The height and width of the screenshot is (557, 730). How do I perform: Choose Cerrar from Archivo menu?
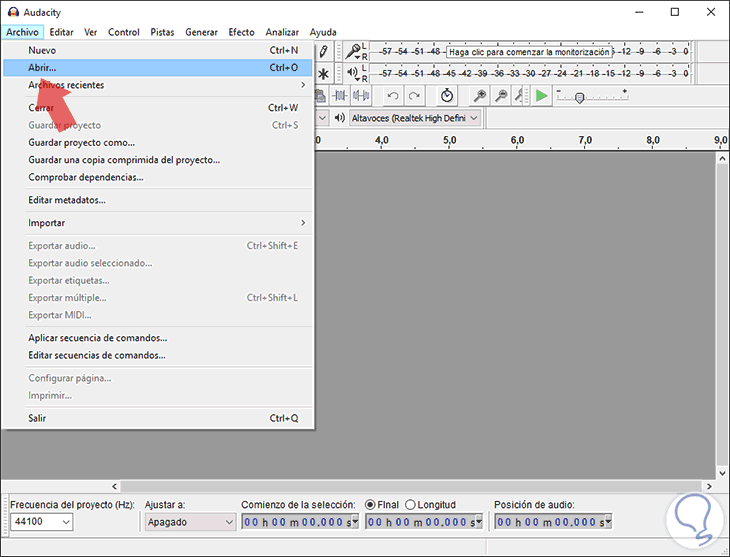(158, 108)
